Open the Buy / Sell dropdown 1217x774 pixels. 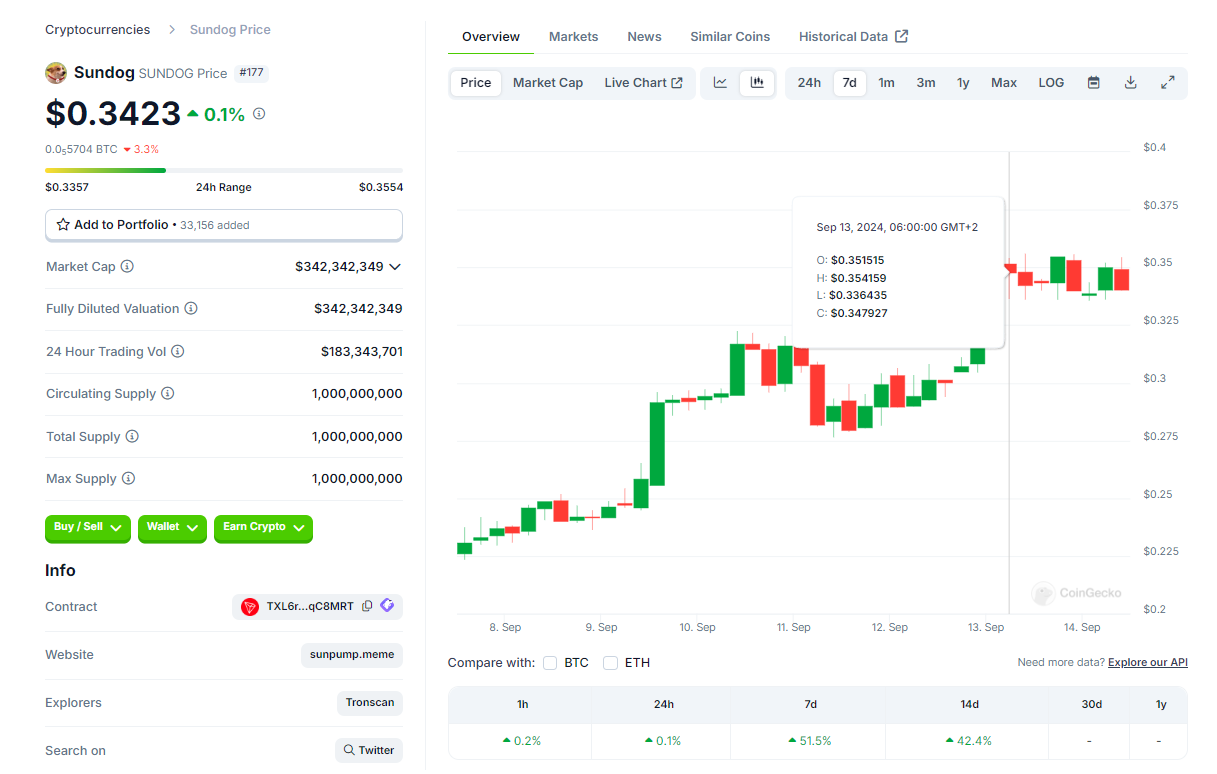pos(88,528)
